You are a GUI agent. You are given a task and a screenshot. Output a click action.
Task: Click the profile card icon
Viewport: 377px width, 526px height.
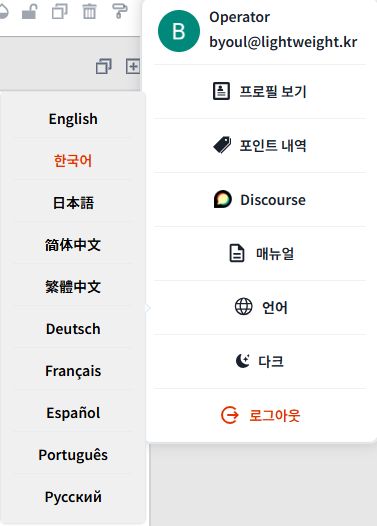(221, 91)
